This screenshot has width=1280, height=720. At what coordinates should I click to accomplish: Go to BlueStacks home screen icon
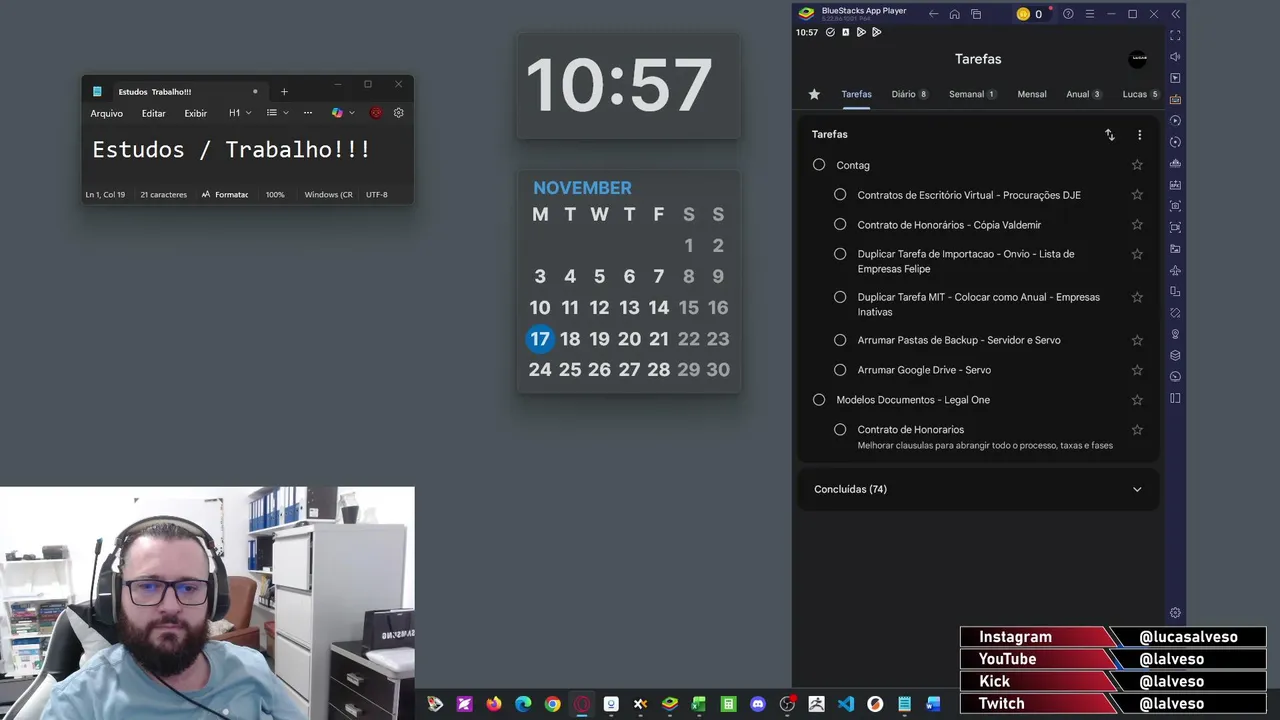pos(955,14)
